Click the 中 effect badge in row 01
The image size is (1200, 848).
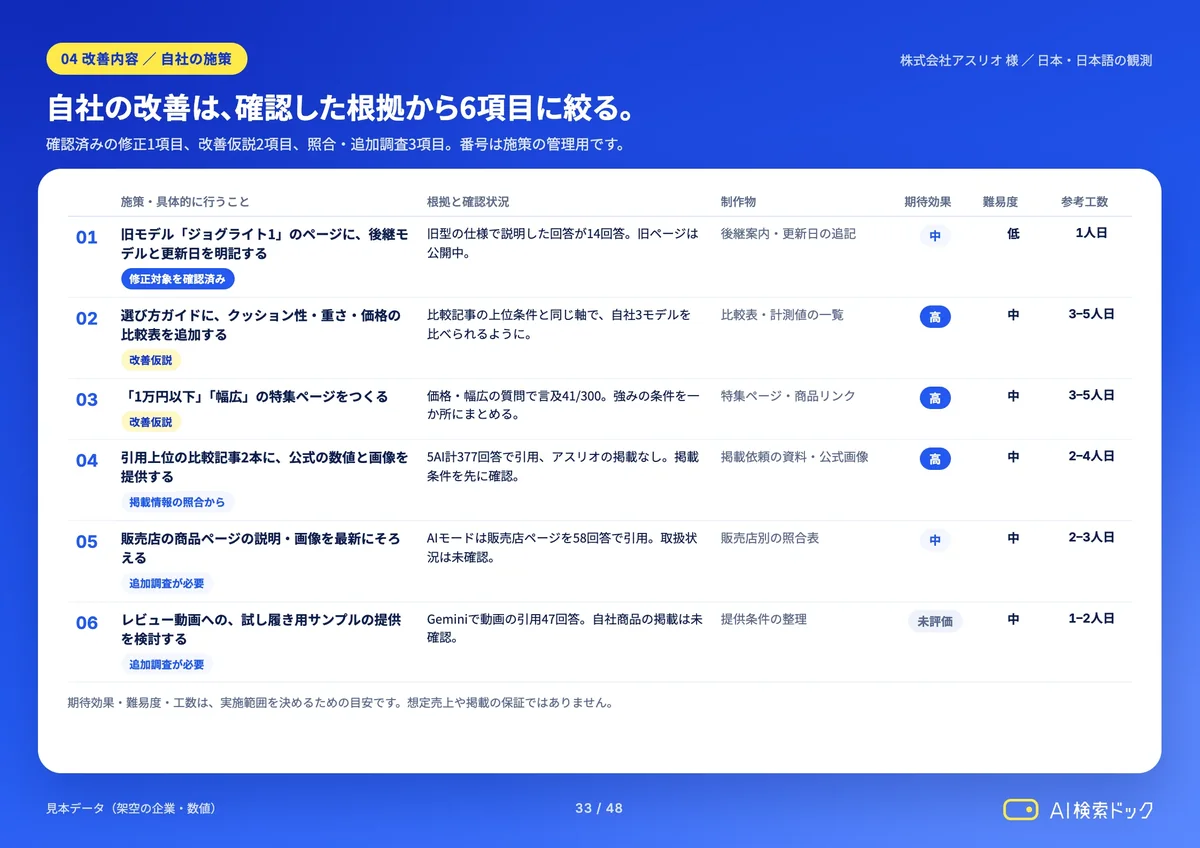click(935, 236)
